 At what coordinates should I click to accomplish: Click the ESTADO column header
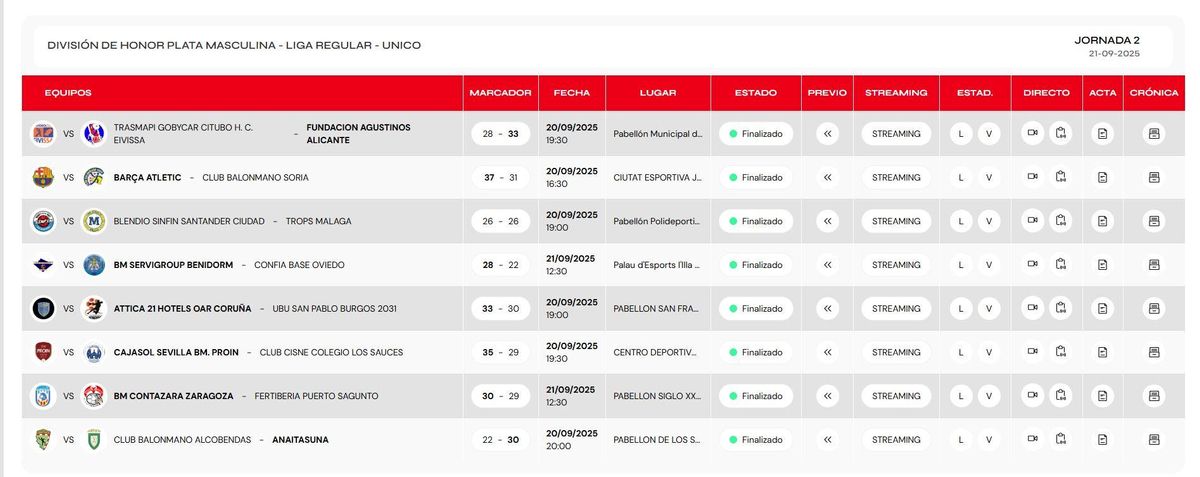[755, 93]
